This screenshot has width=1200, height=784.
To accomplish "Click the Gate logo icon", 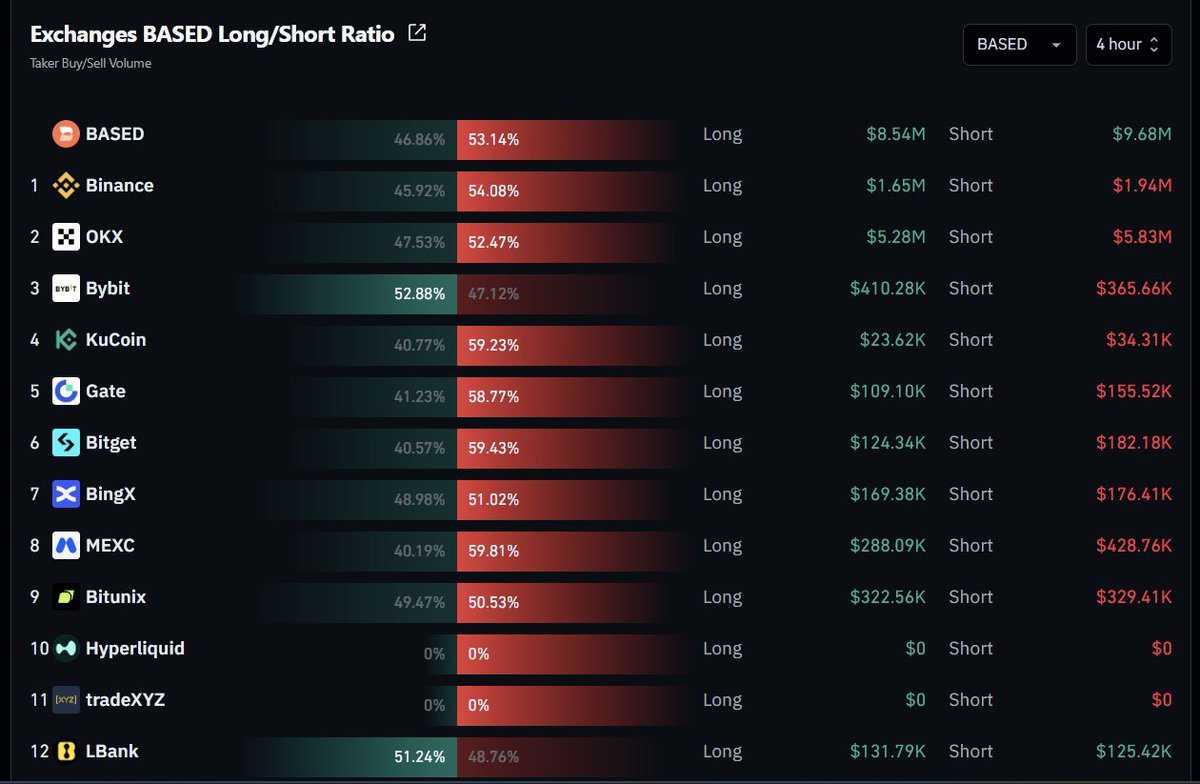I will point(66,391).
